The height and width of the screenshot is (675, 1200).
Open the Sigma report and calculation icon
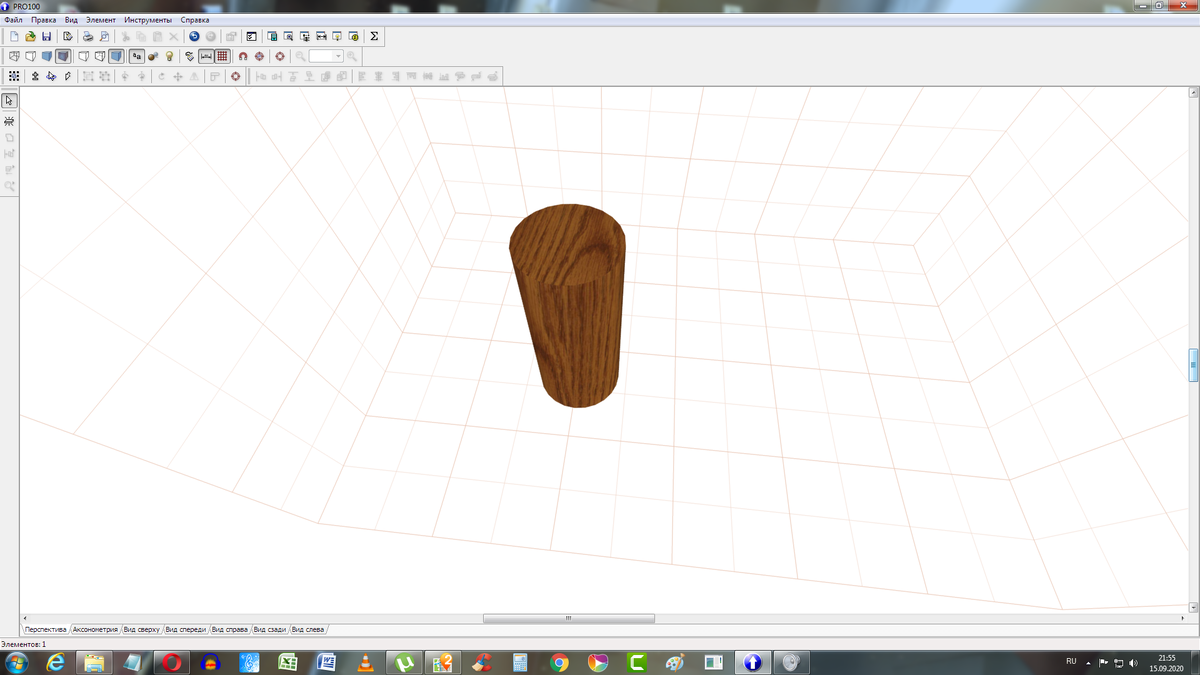tap(374, 36)
